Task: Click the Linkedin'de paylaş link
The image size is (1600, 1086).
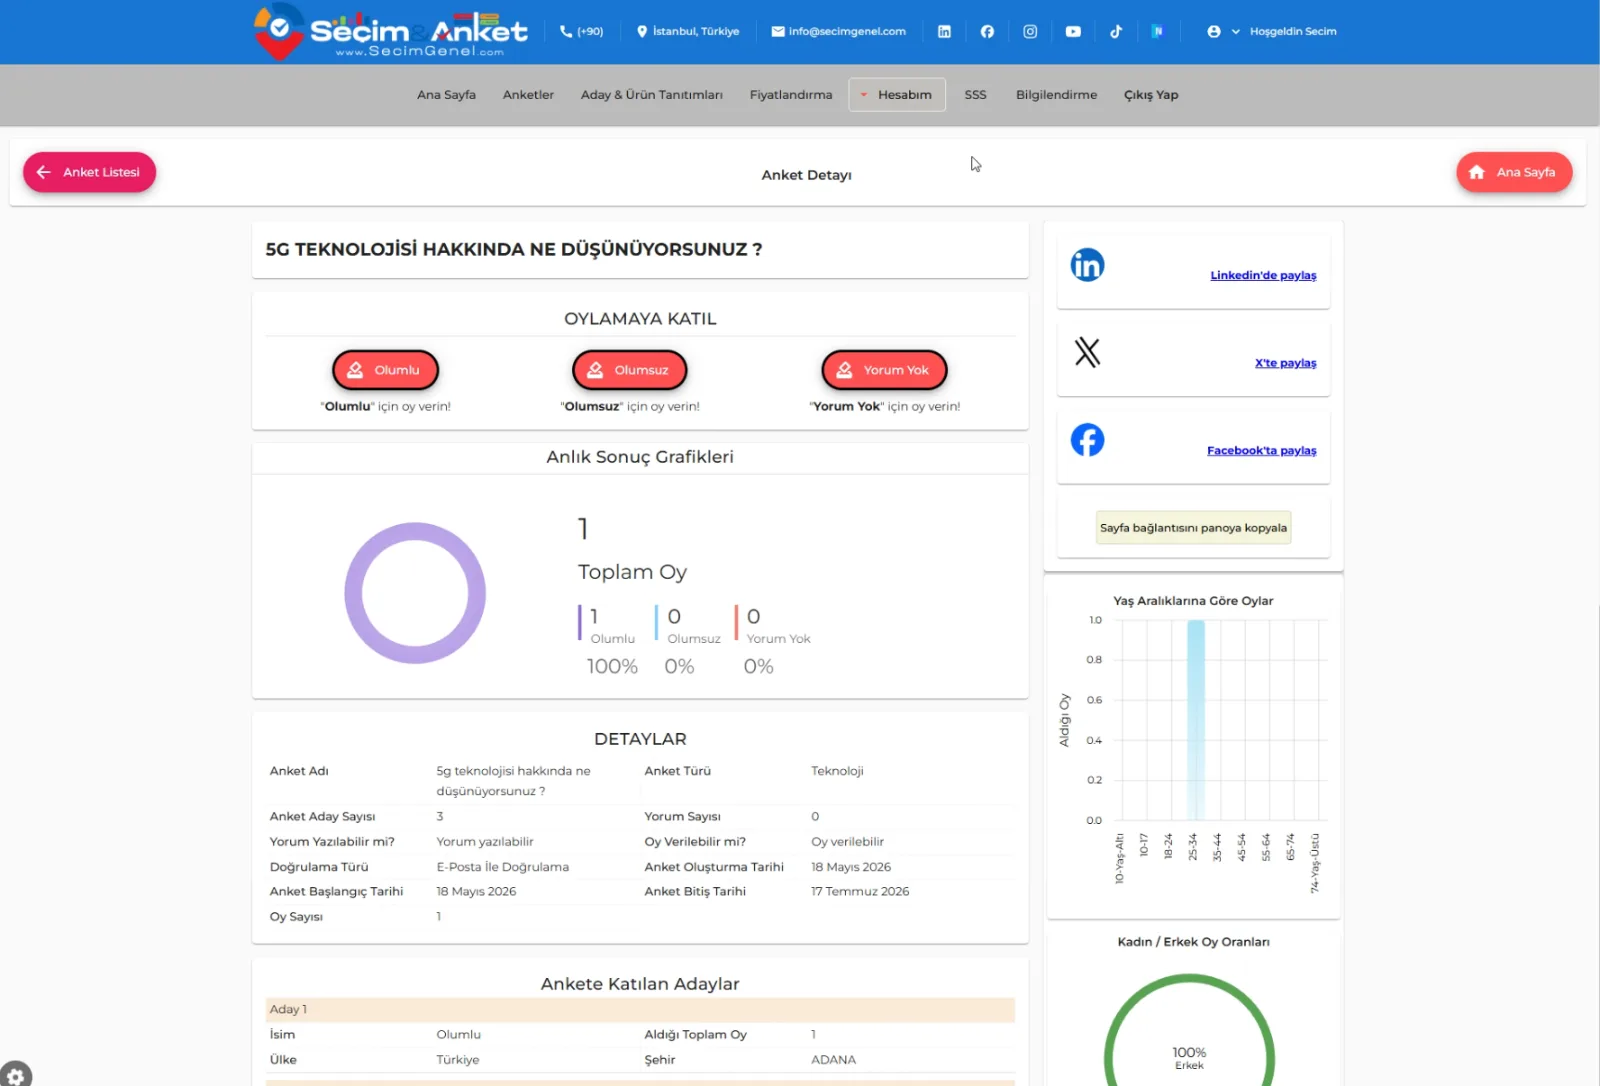Action: [1263, 276]
